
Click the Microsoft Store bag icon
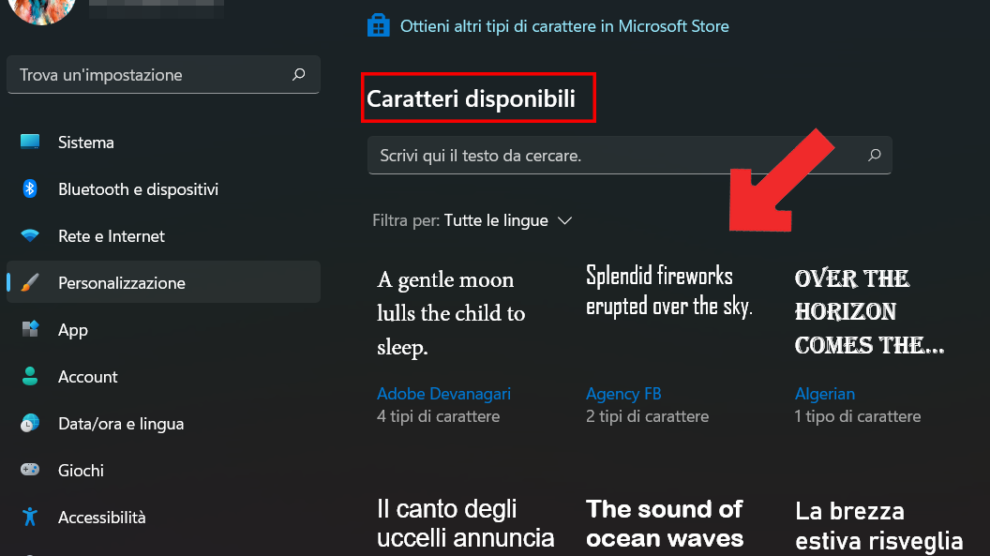tap(378, 25)
